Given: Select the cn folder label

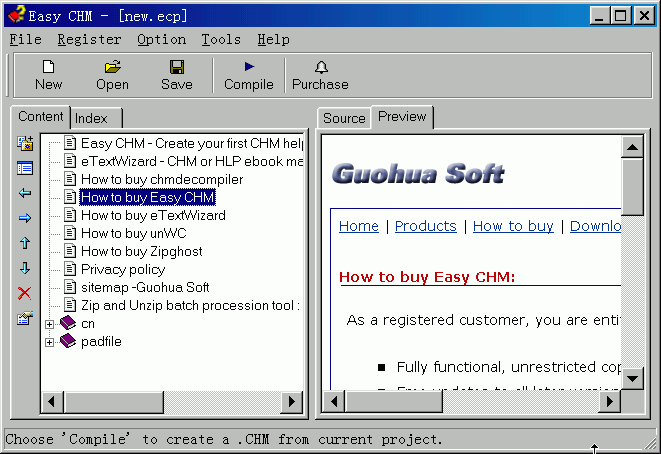Looking at the screenshot, I should tap(88, 324).
